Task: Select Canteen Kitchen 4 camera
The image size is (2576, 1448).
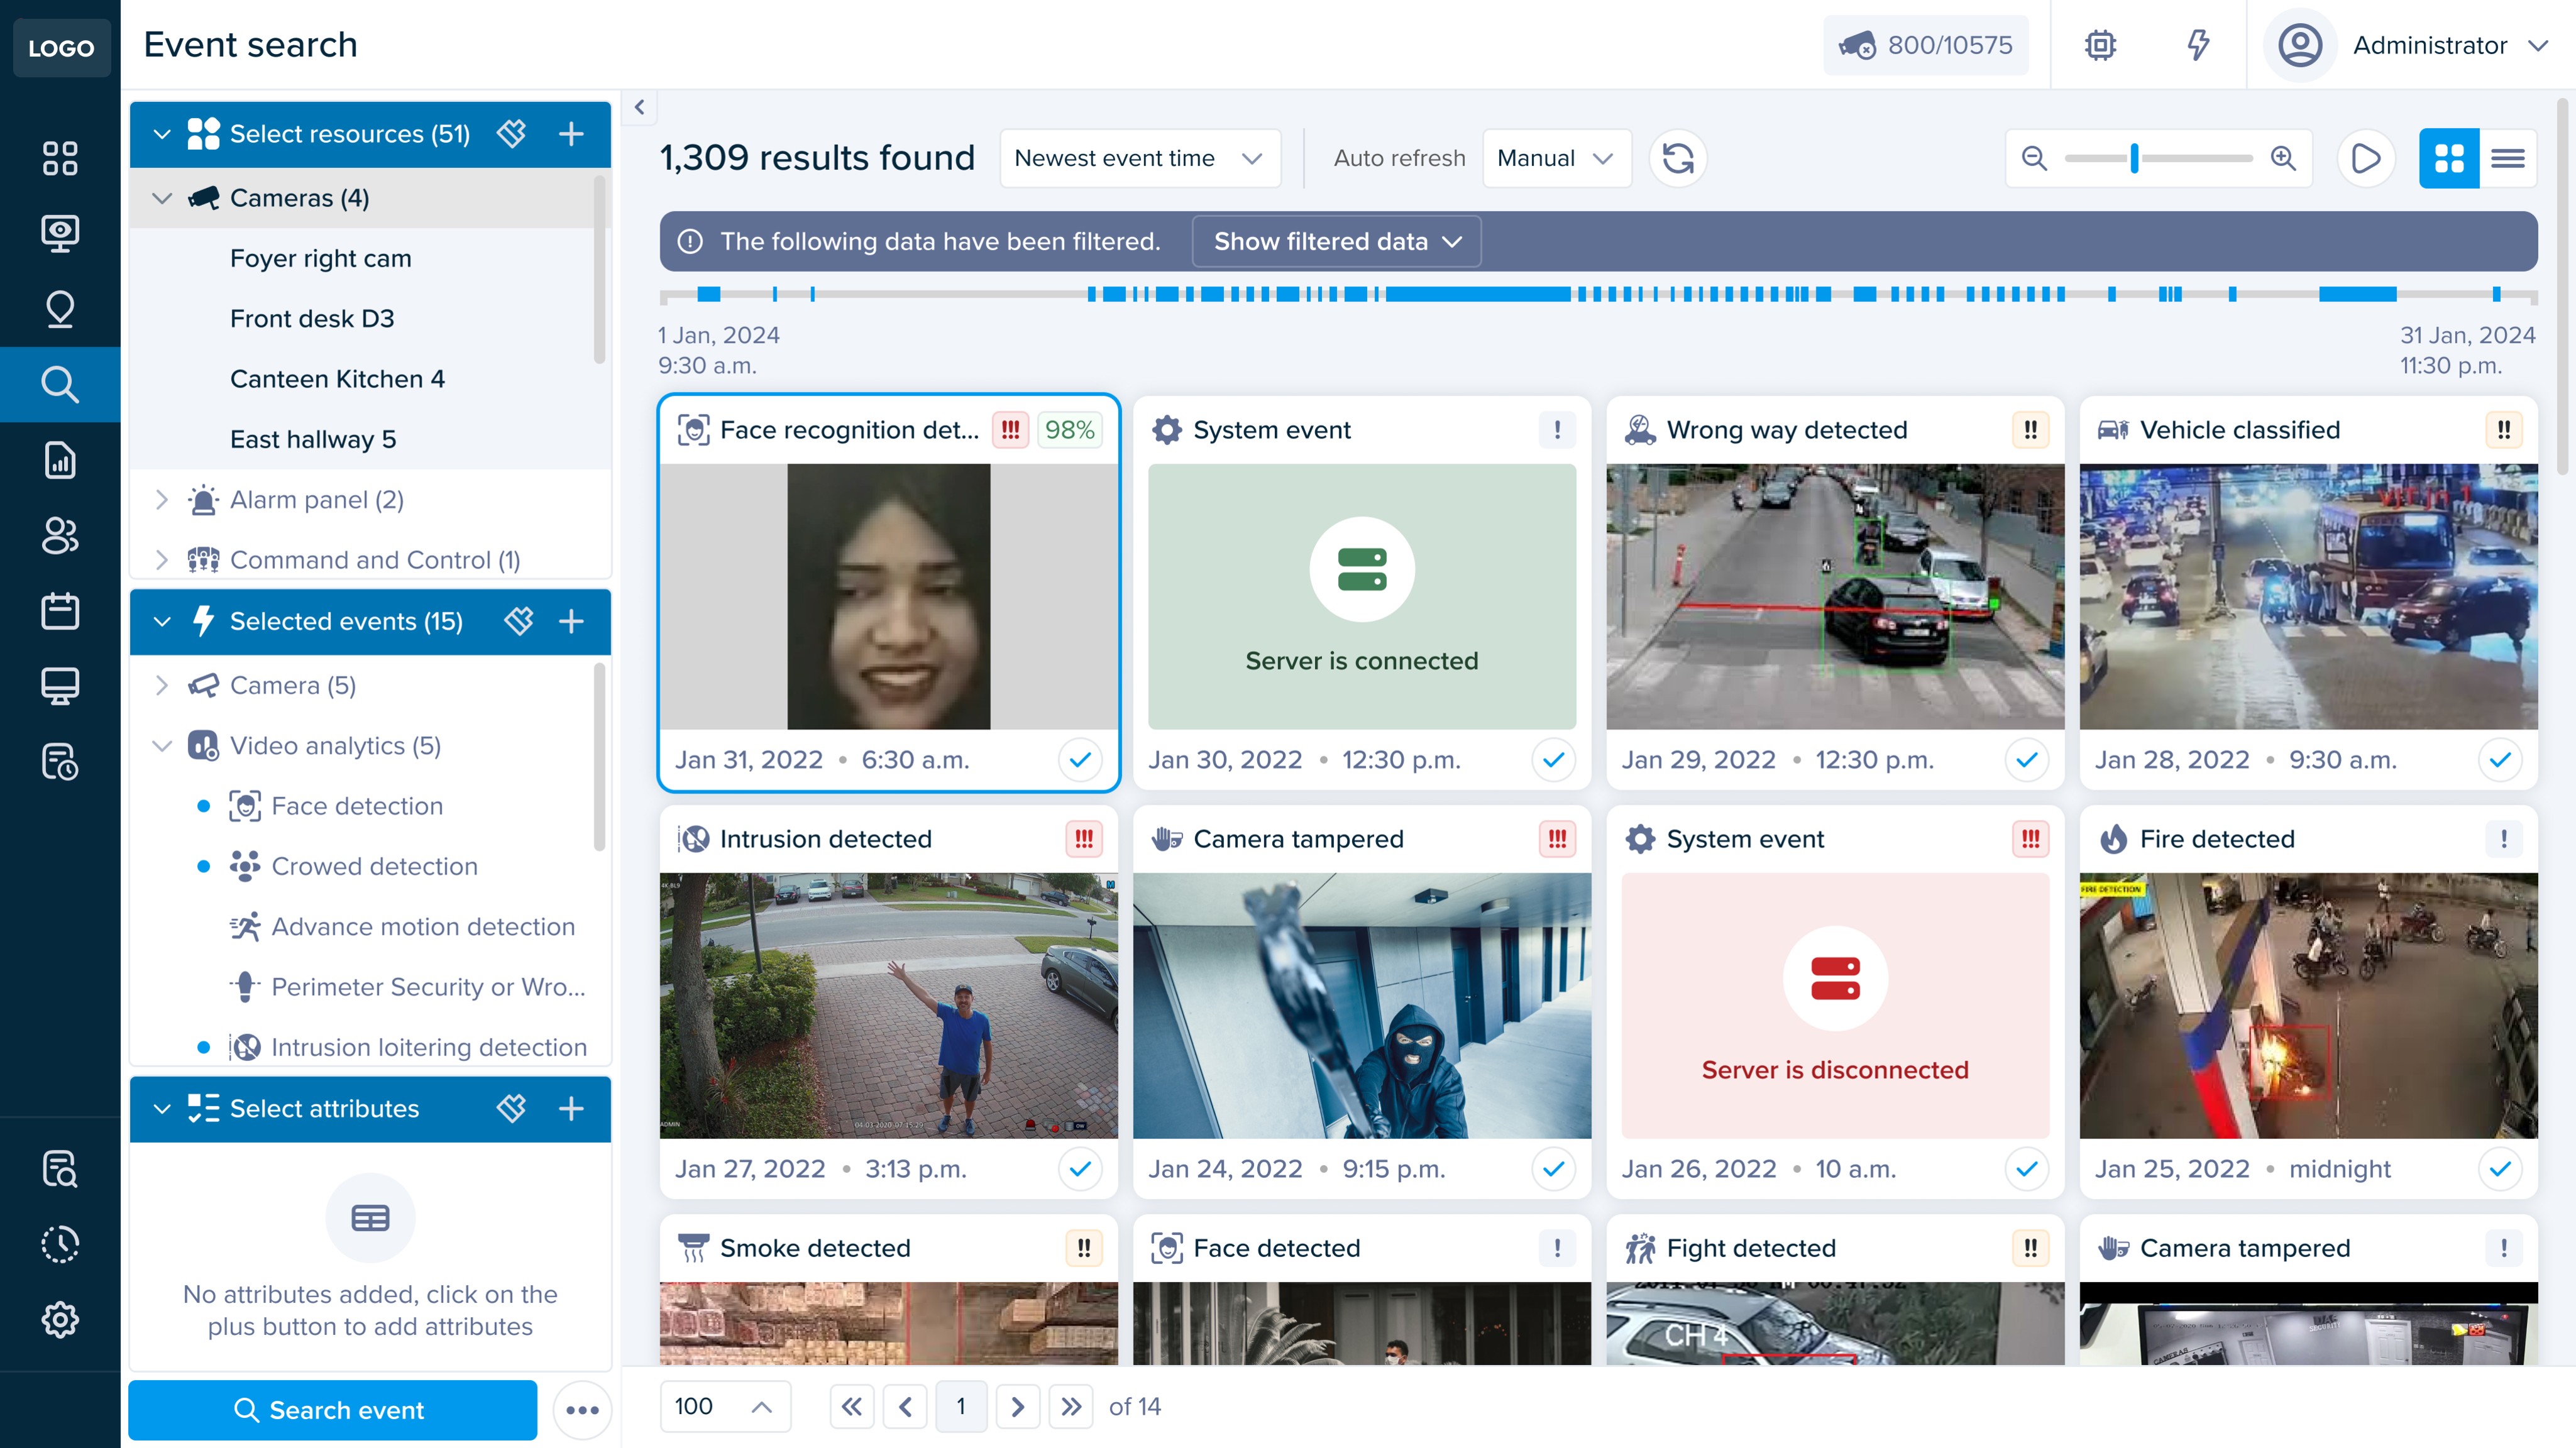Action: pos(337,379)
